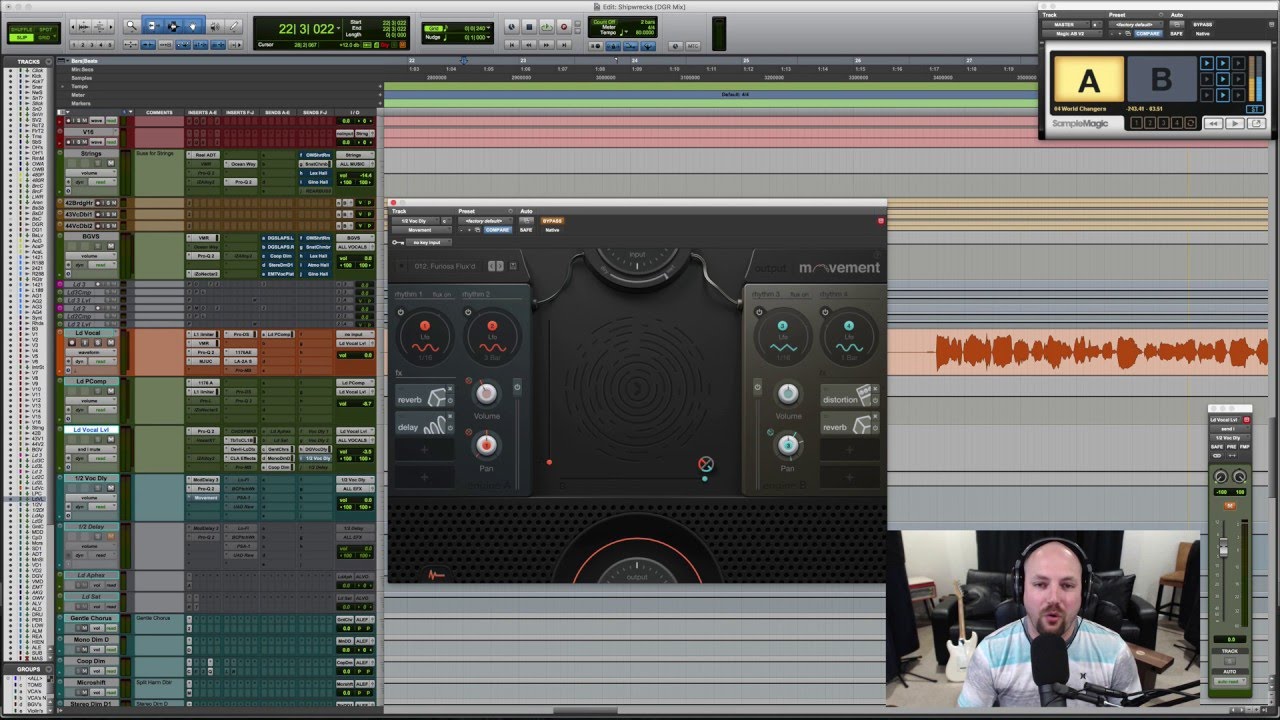Click the Movement waveform icon at bottom left
Screen dimensions: 1280x720
coord(436,575)
